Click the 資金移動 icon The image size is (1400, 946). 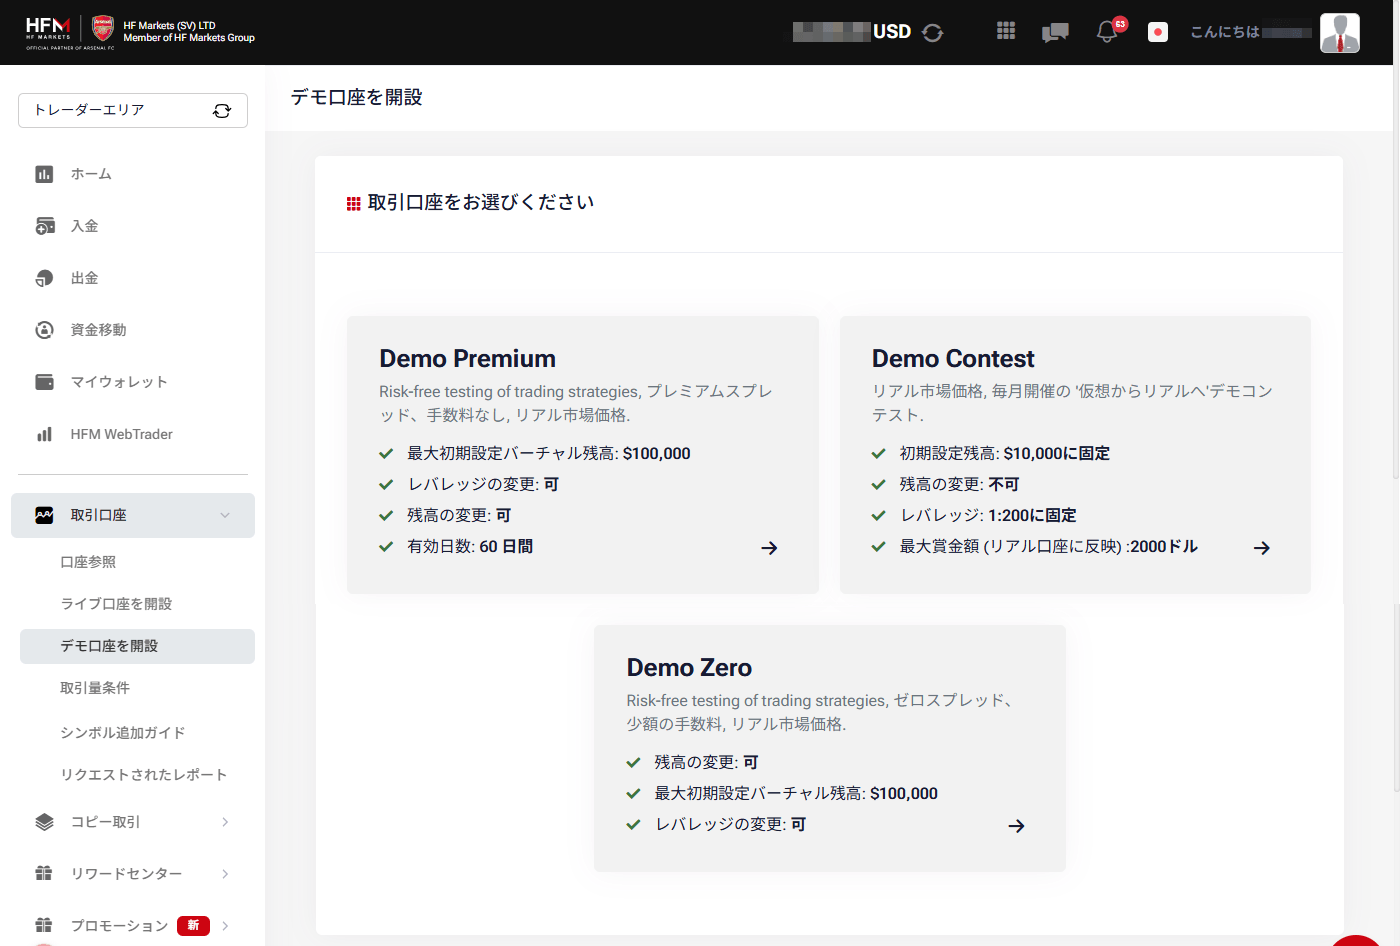44,330
